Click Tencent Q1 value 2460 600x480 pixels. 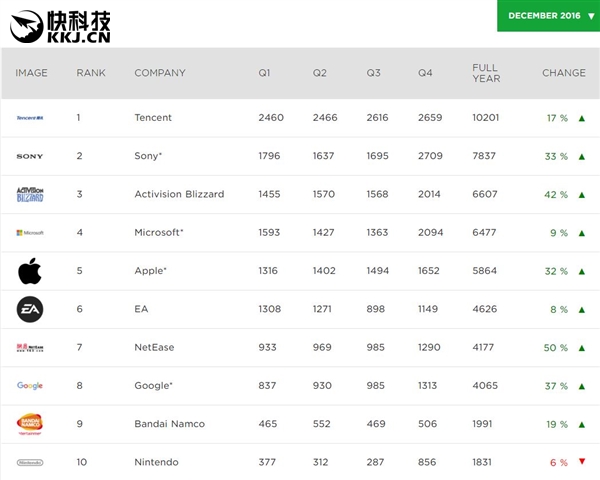pos(271,118)
